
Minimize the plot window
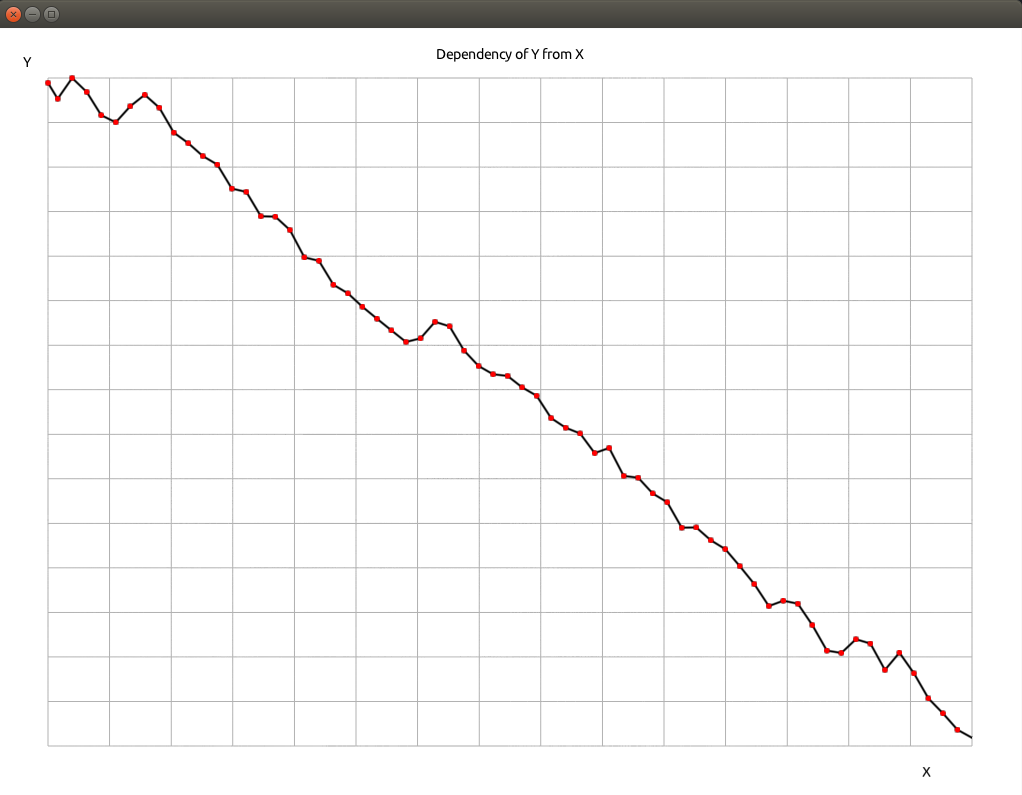[33, 14]
